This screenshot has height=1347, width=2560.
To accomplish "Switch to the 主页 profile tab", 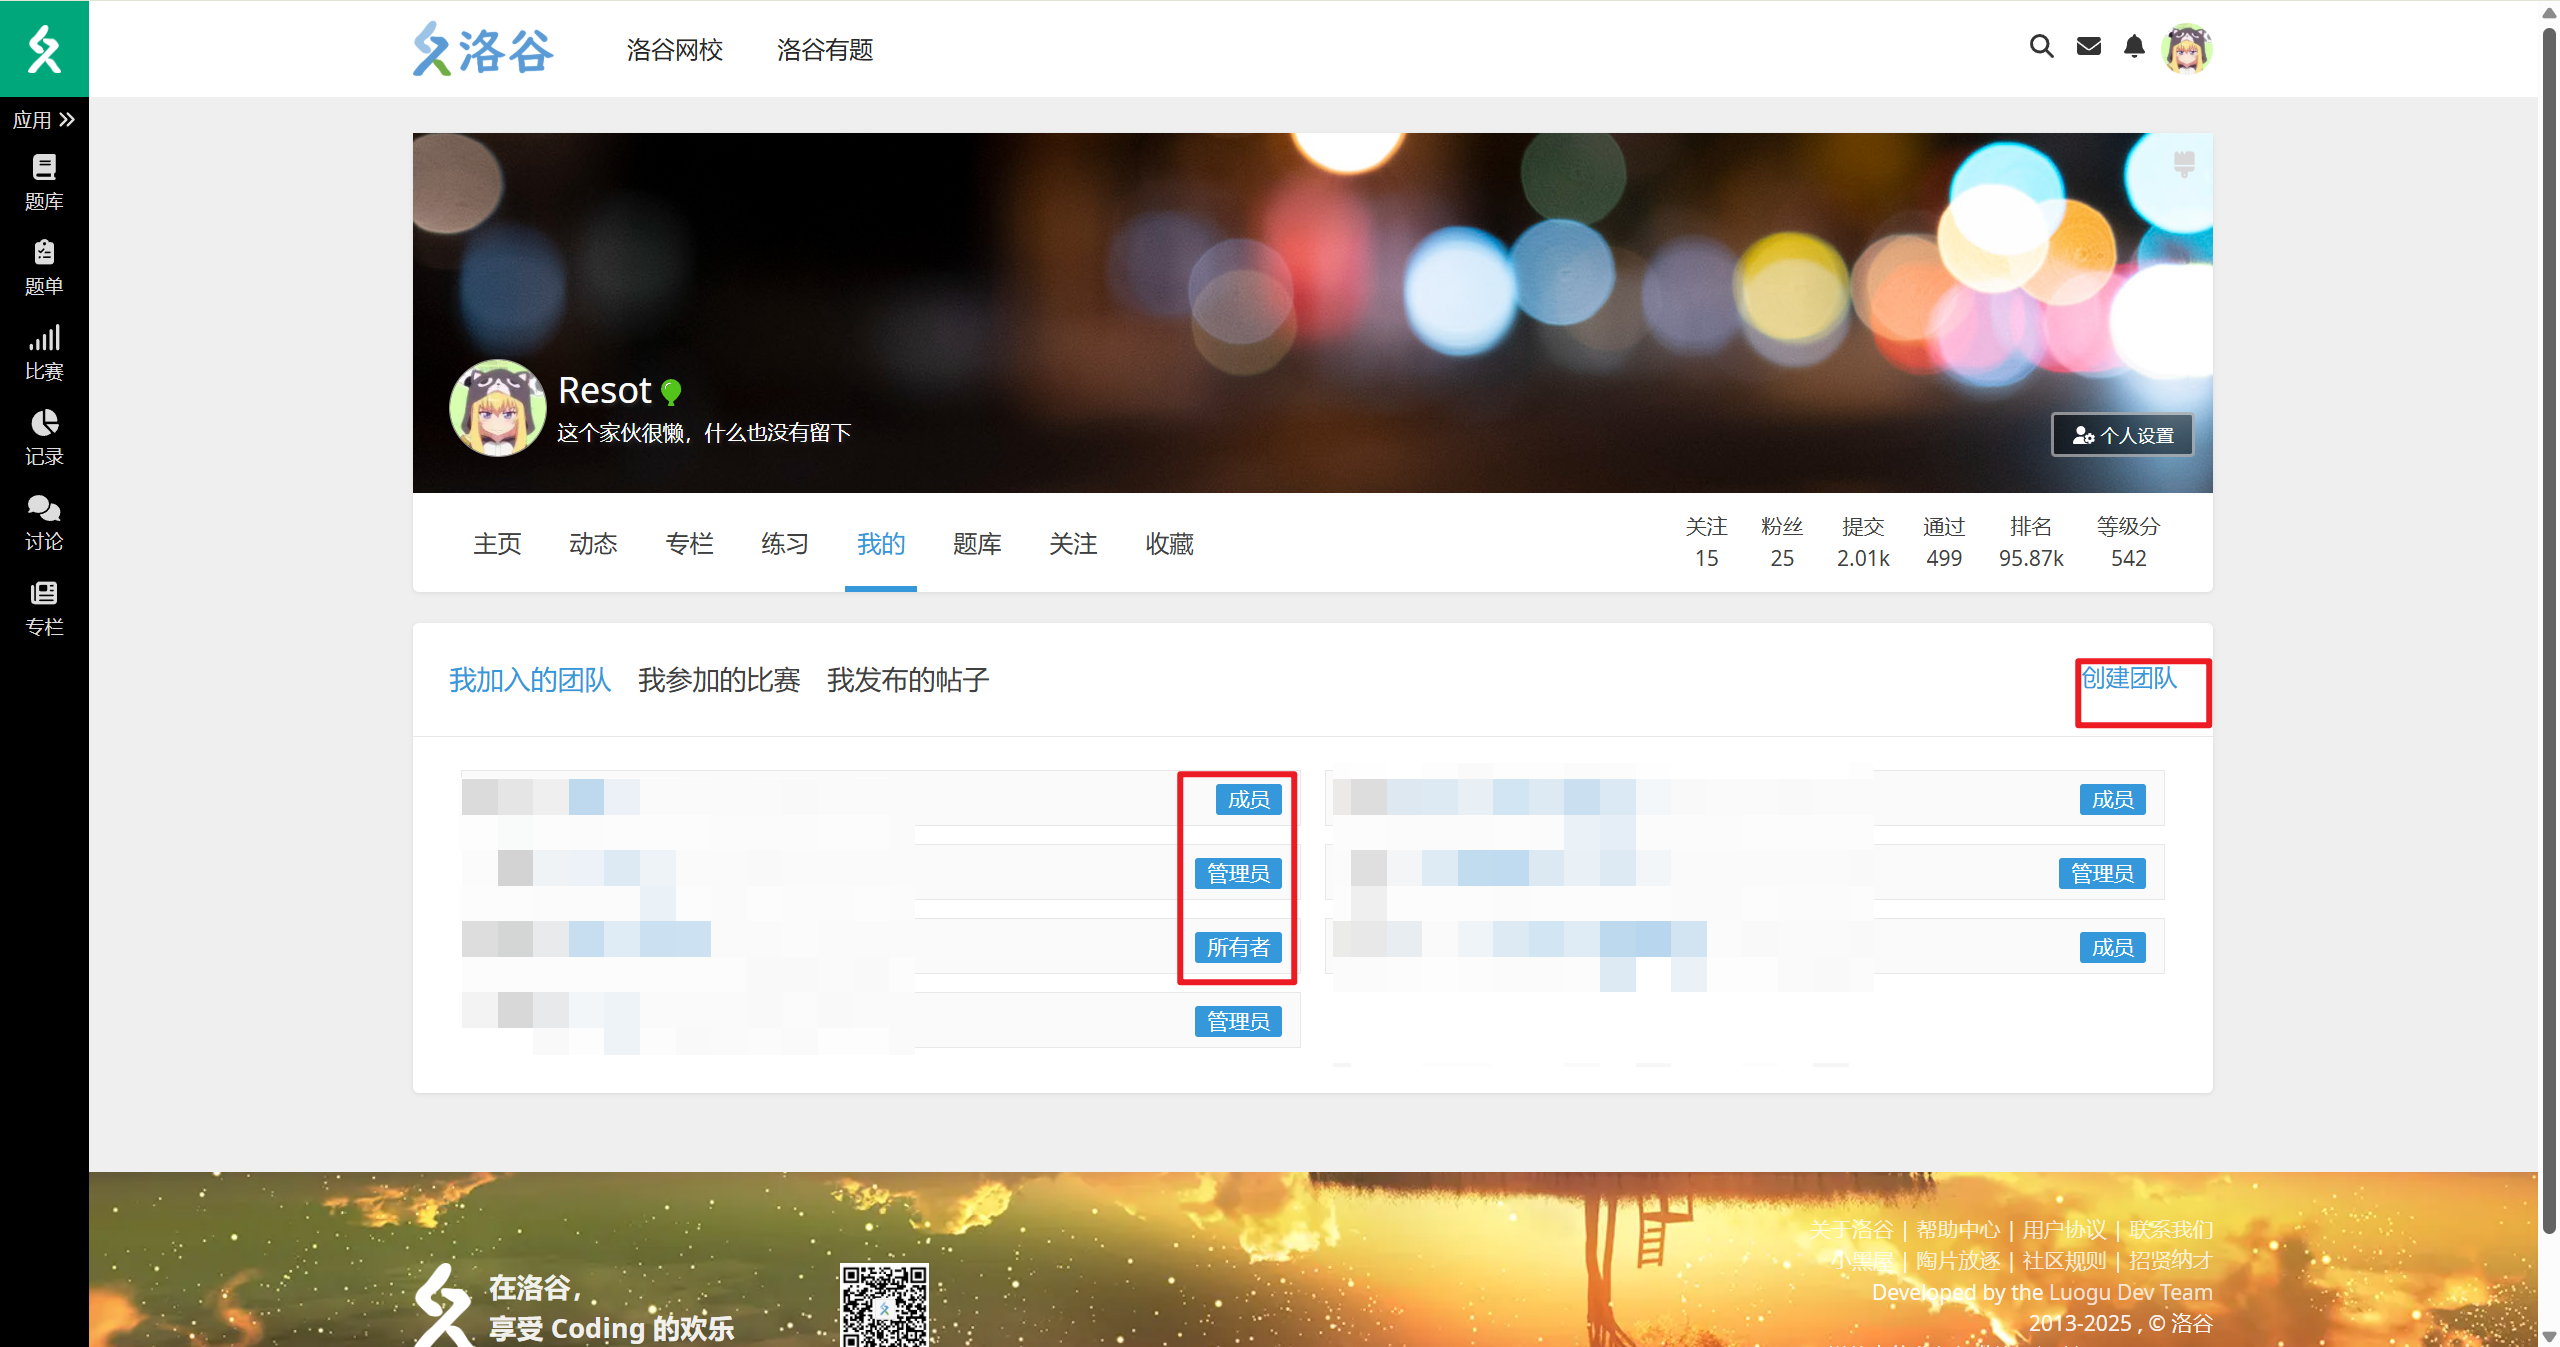I will pyautogui.click(x=497, y=544).
